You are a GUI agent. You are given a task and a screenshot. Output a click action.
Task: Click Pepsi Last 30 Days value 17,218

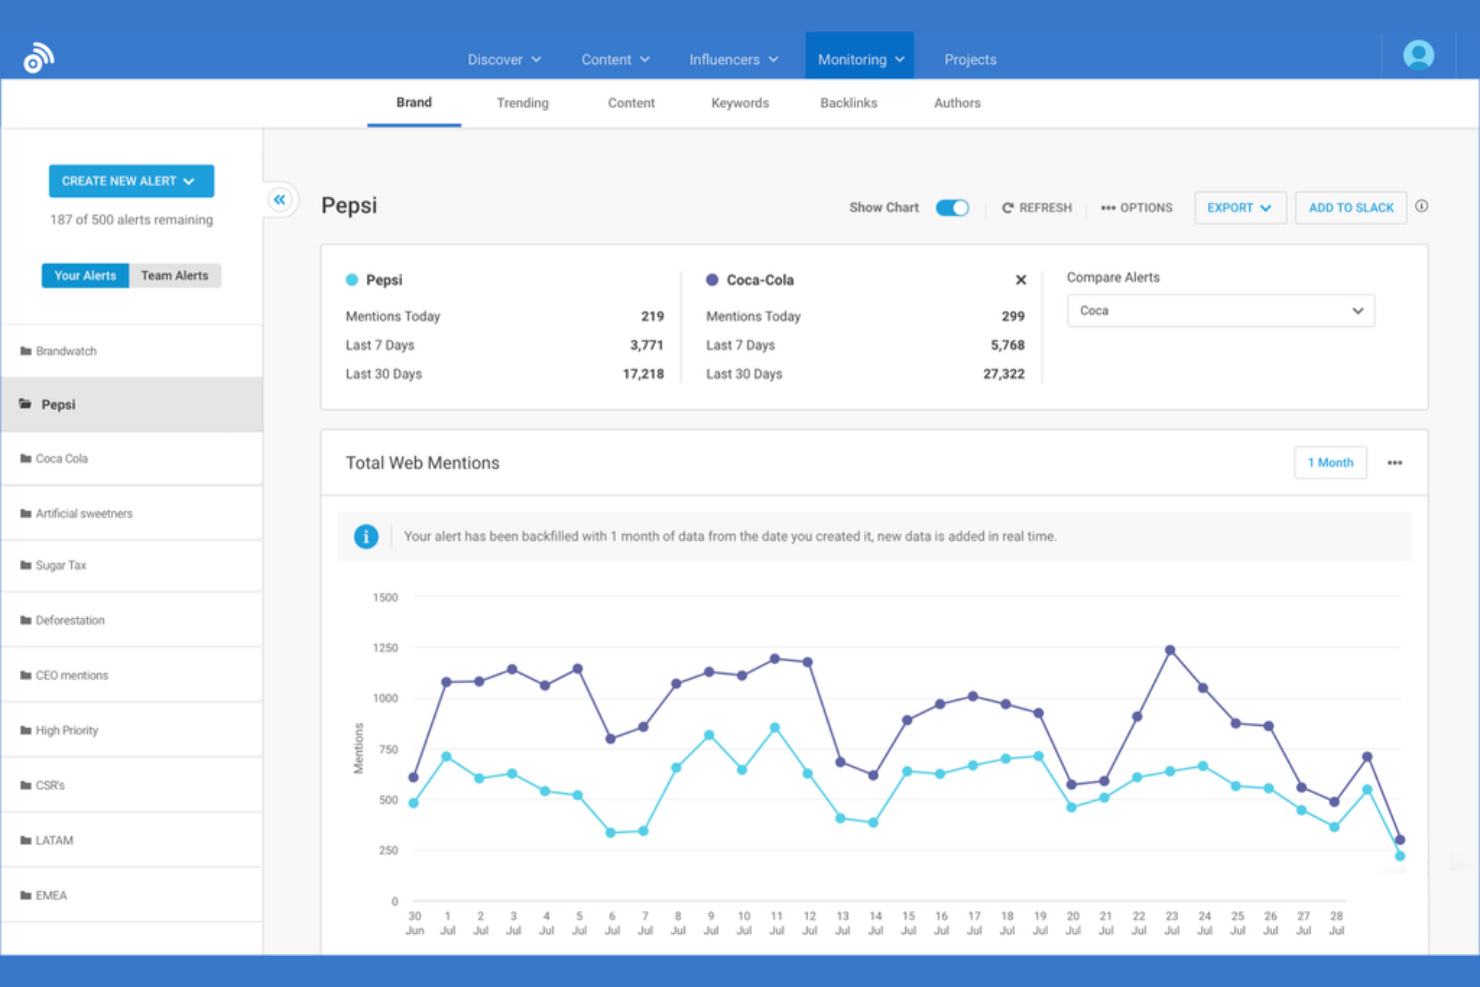click(x=643, y=374)
